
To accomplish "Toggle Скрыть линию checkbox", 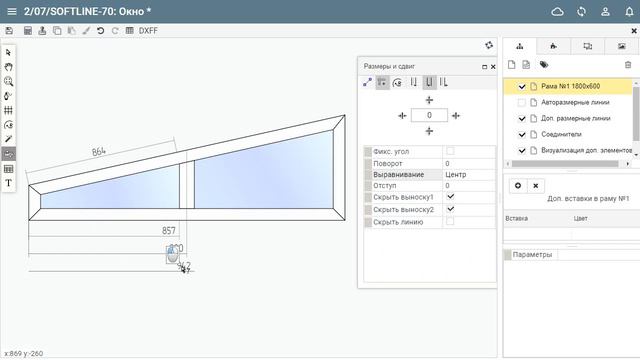I will point(450,221).
